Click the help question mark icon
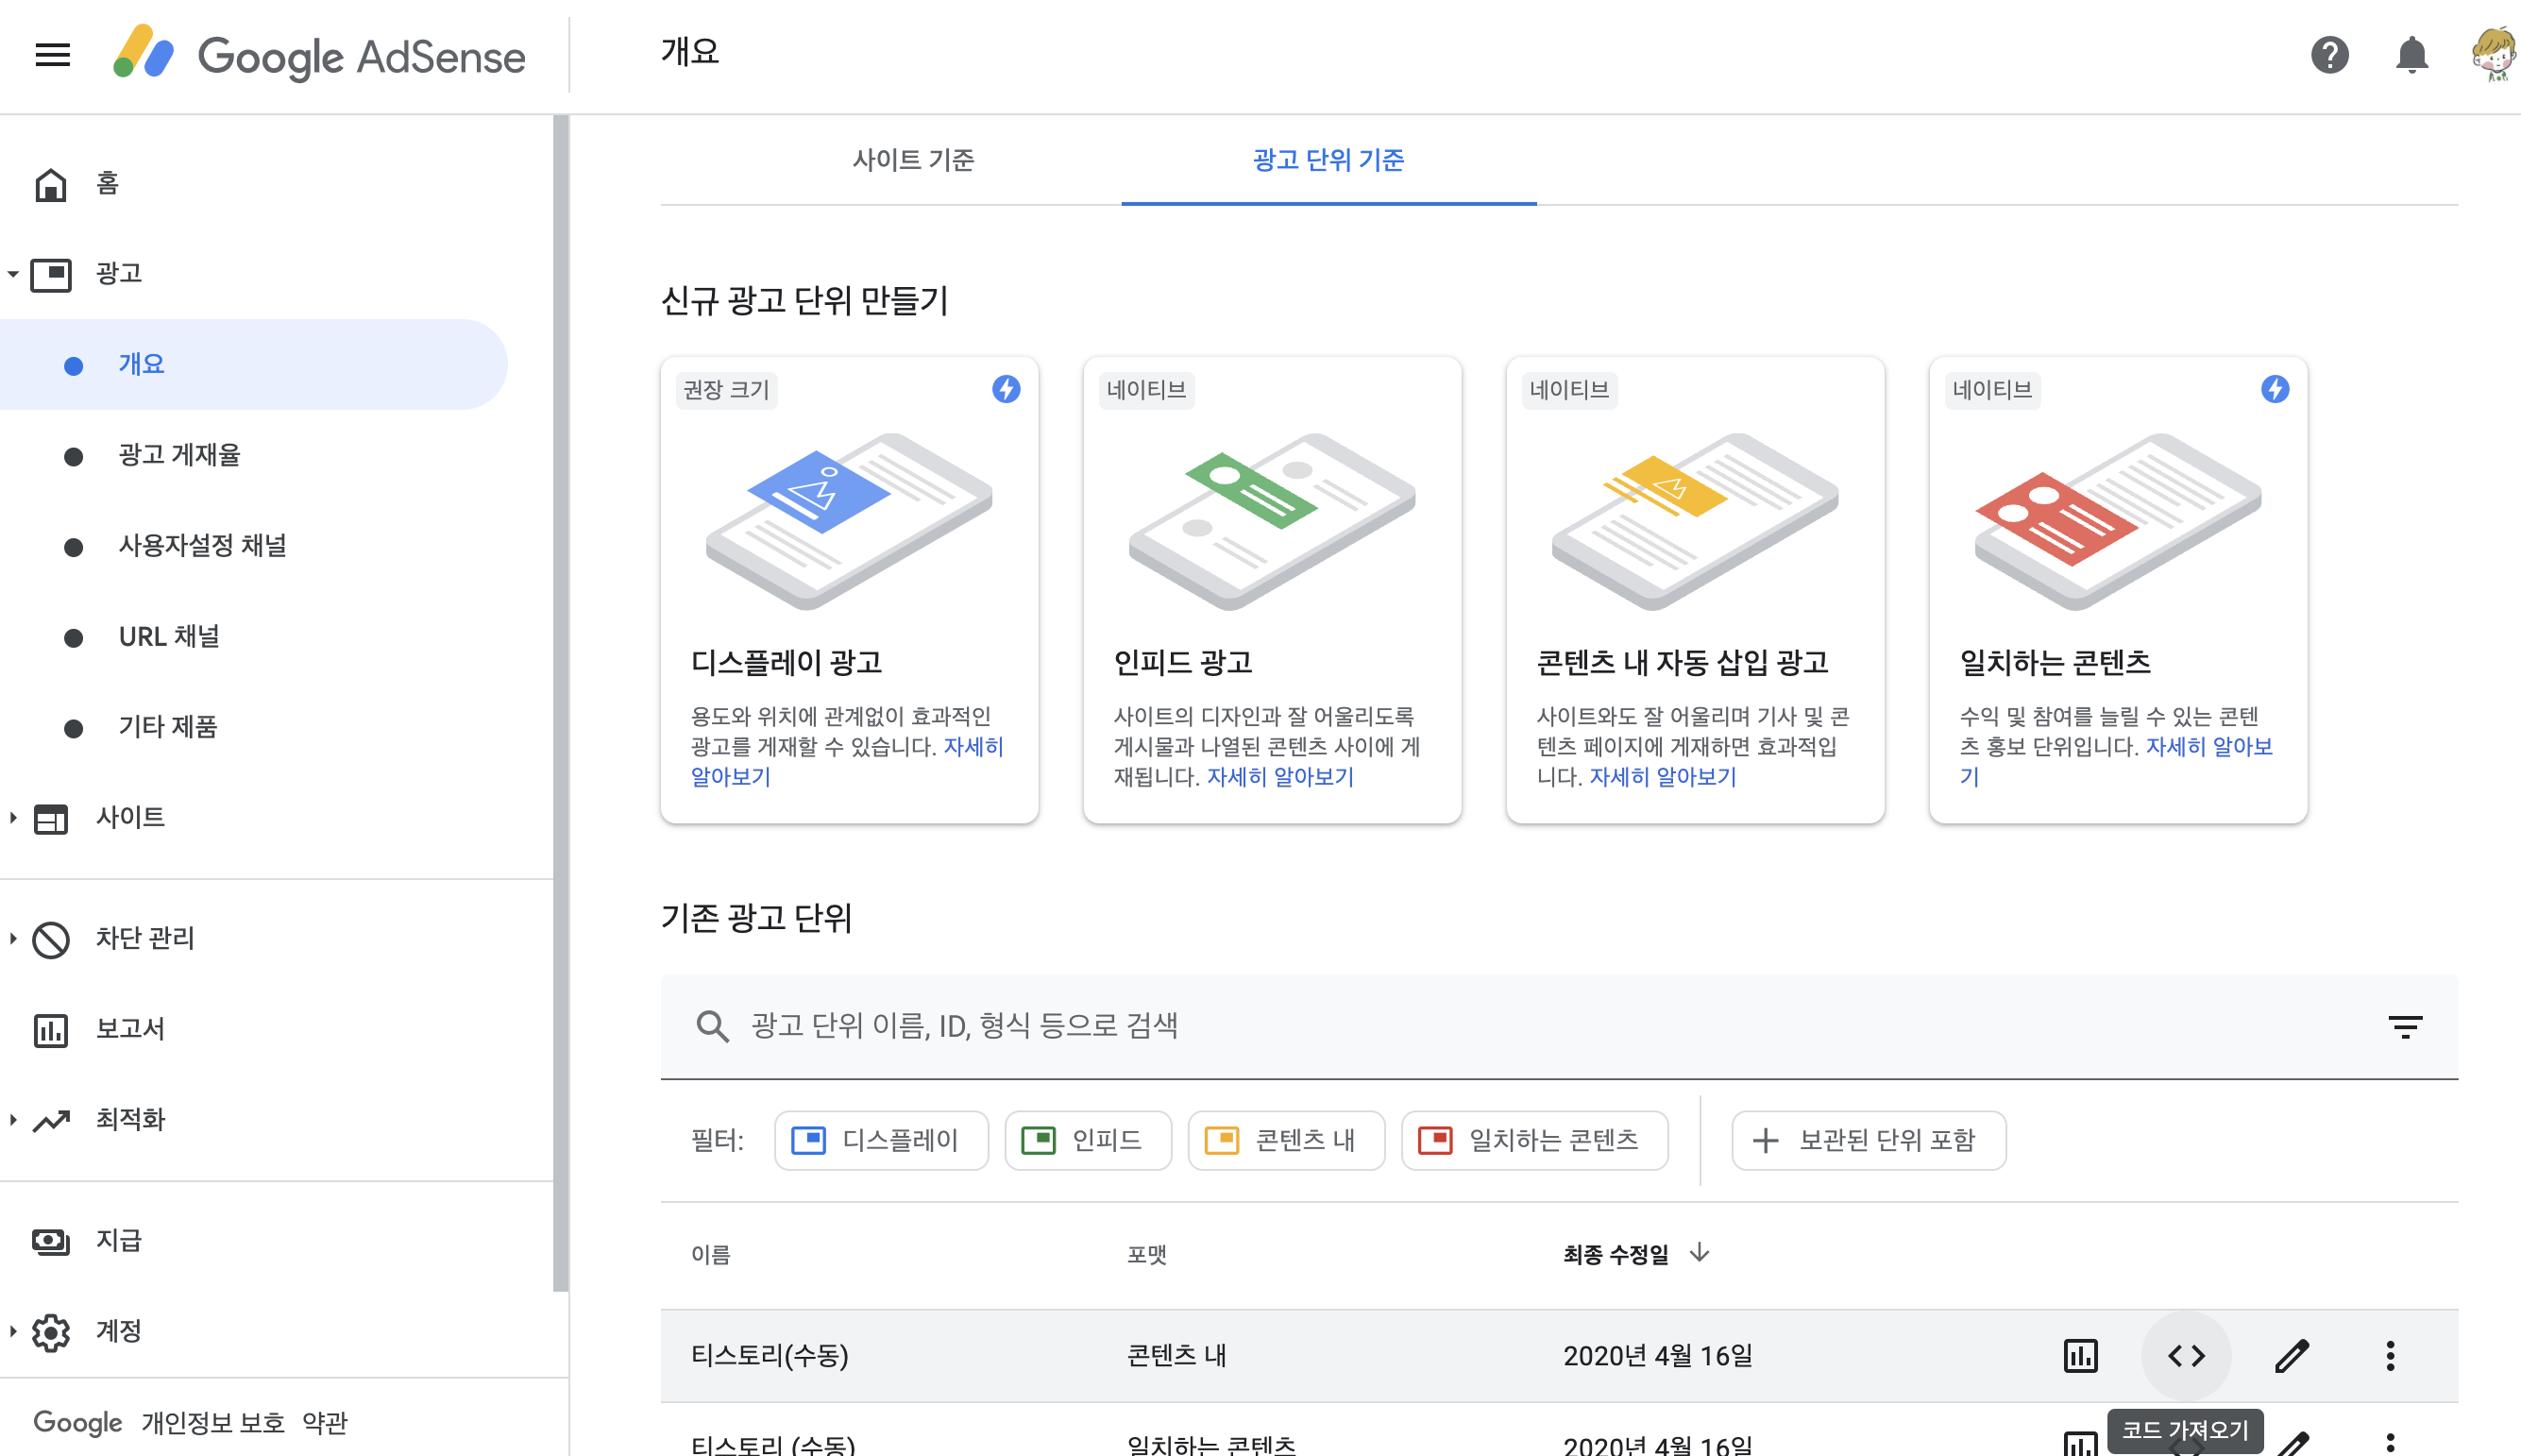The height and width of the screenshot is (1456, 2521). pos(2329,55)
